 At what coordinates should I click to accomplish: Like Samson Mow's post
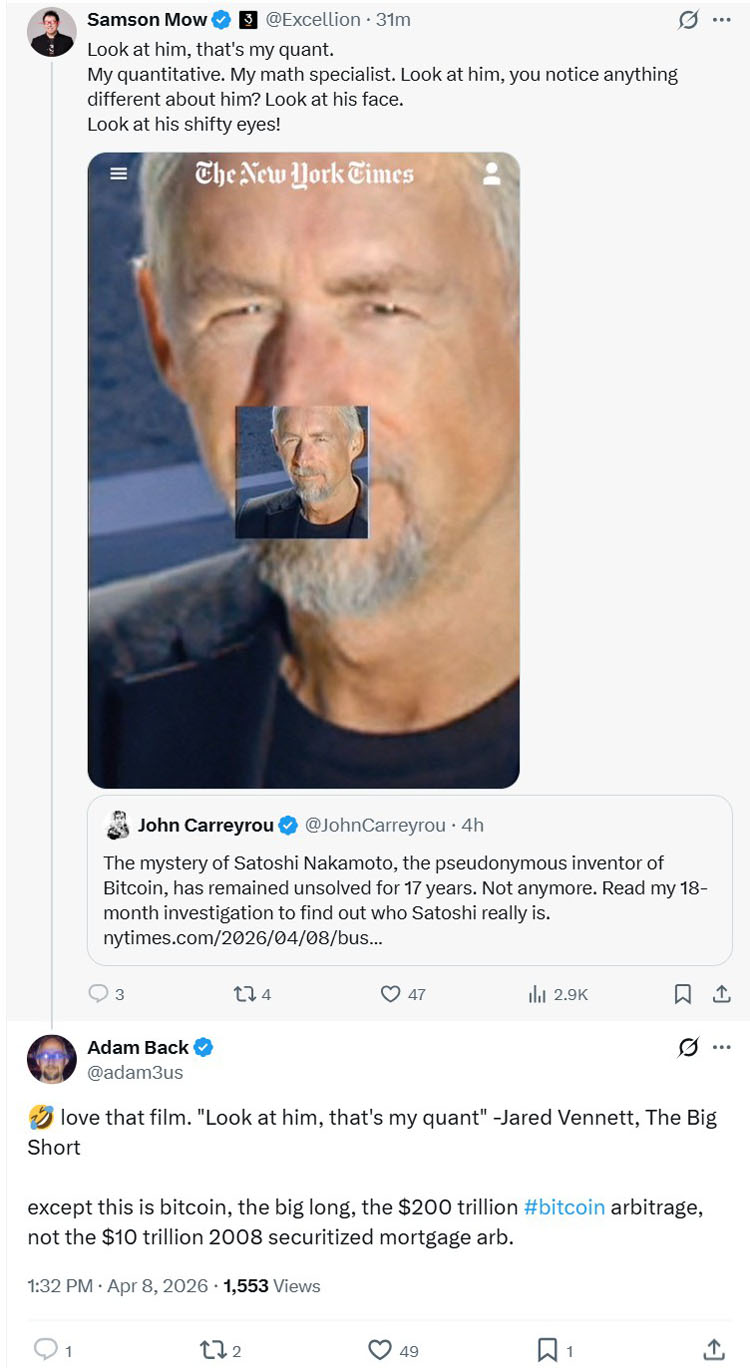pyautogui.click(x=391, y=994)
